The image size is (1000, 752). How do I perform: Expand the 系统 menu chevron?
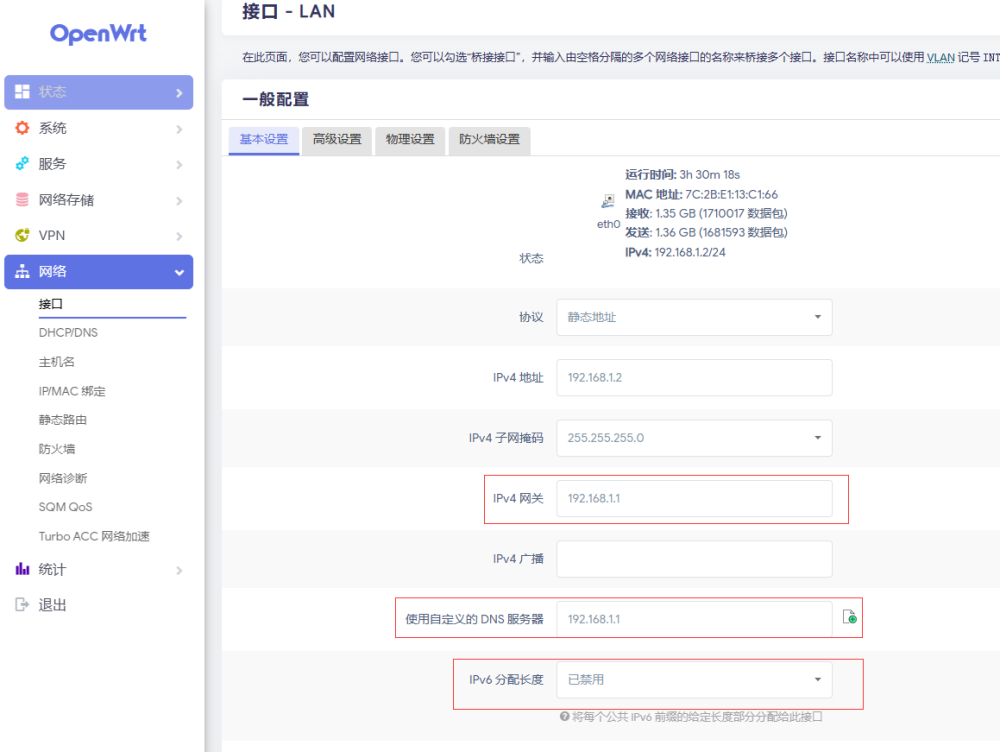179,129
